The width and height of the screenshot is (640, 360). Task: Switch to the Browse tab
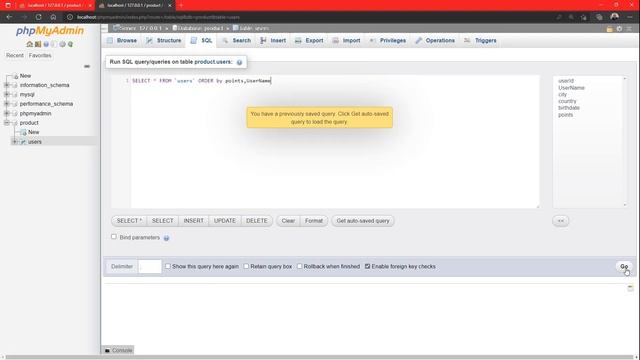[122, 41]
